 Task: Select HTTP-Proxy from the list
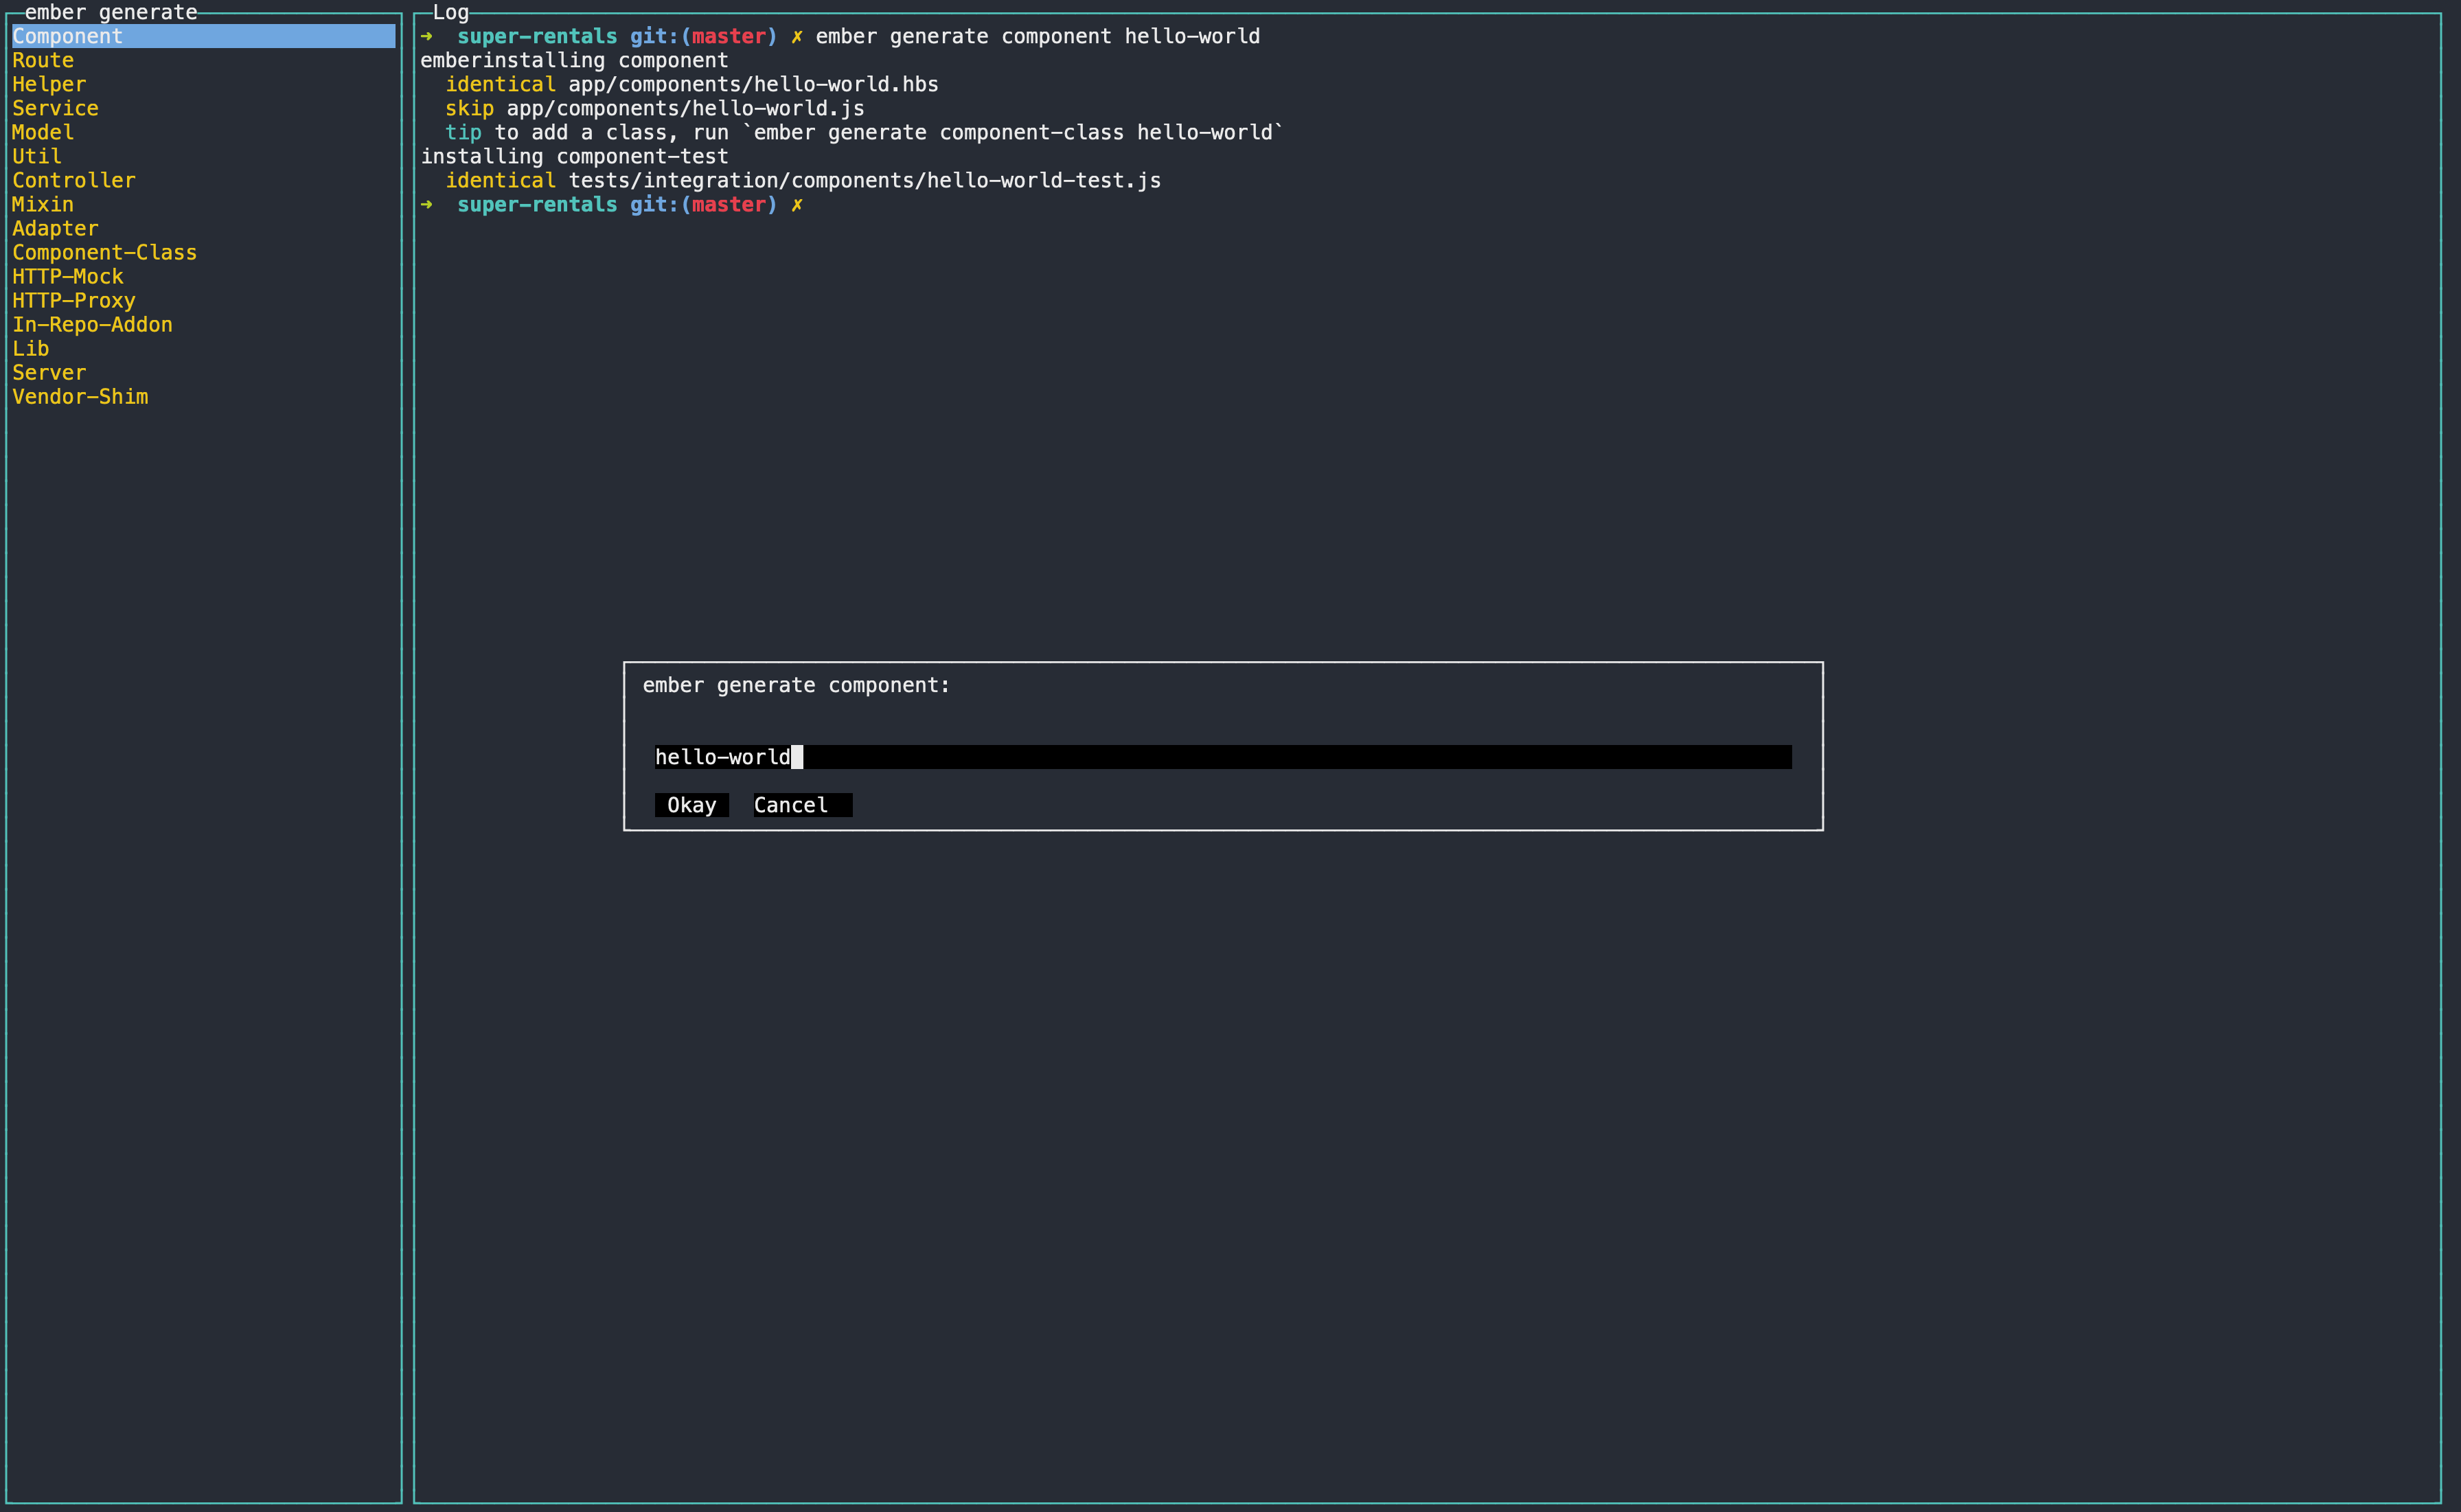click(x=73, y=300)
